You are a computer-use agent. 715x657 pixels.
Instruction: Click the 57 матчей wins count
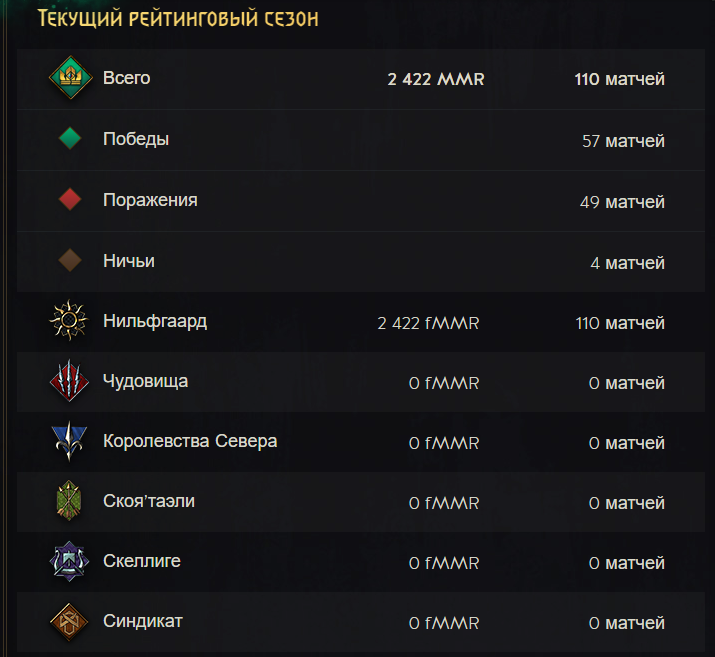coord(623,141)
